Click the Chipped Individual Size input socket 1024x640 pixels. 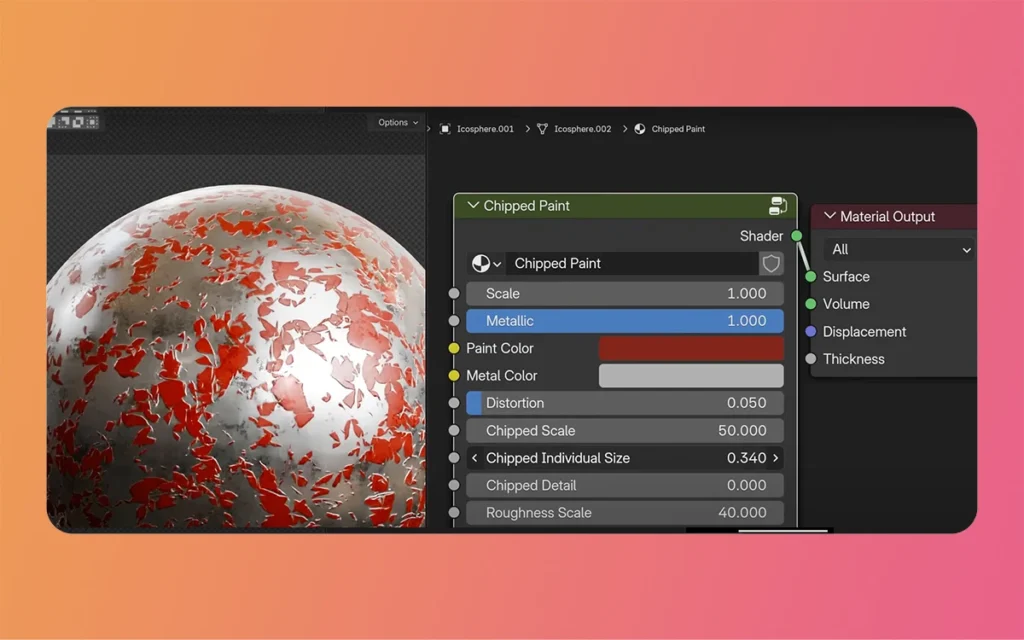tap(454, 458)
